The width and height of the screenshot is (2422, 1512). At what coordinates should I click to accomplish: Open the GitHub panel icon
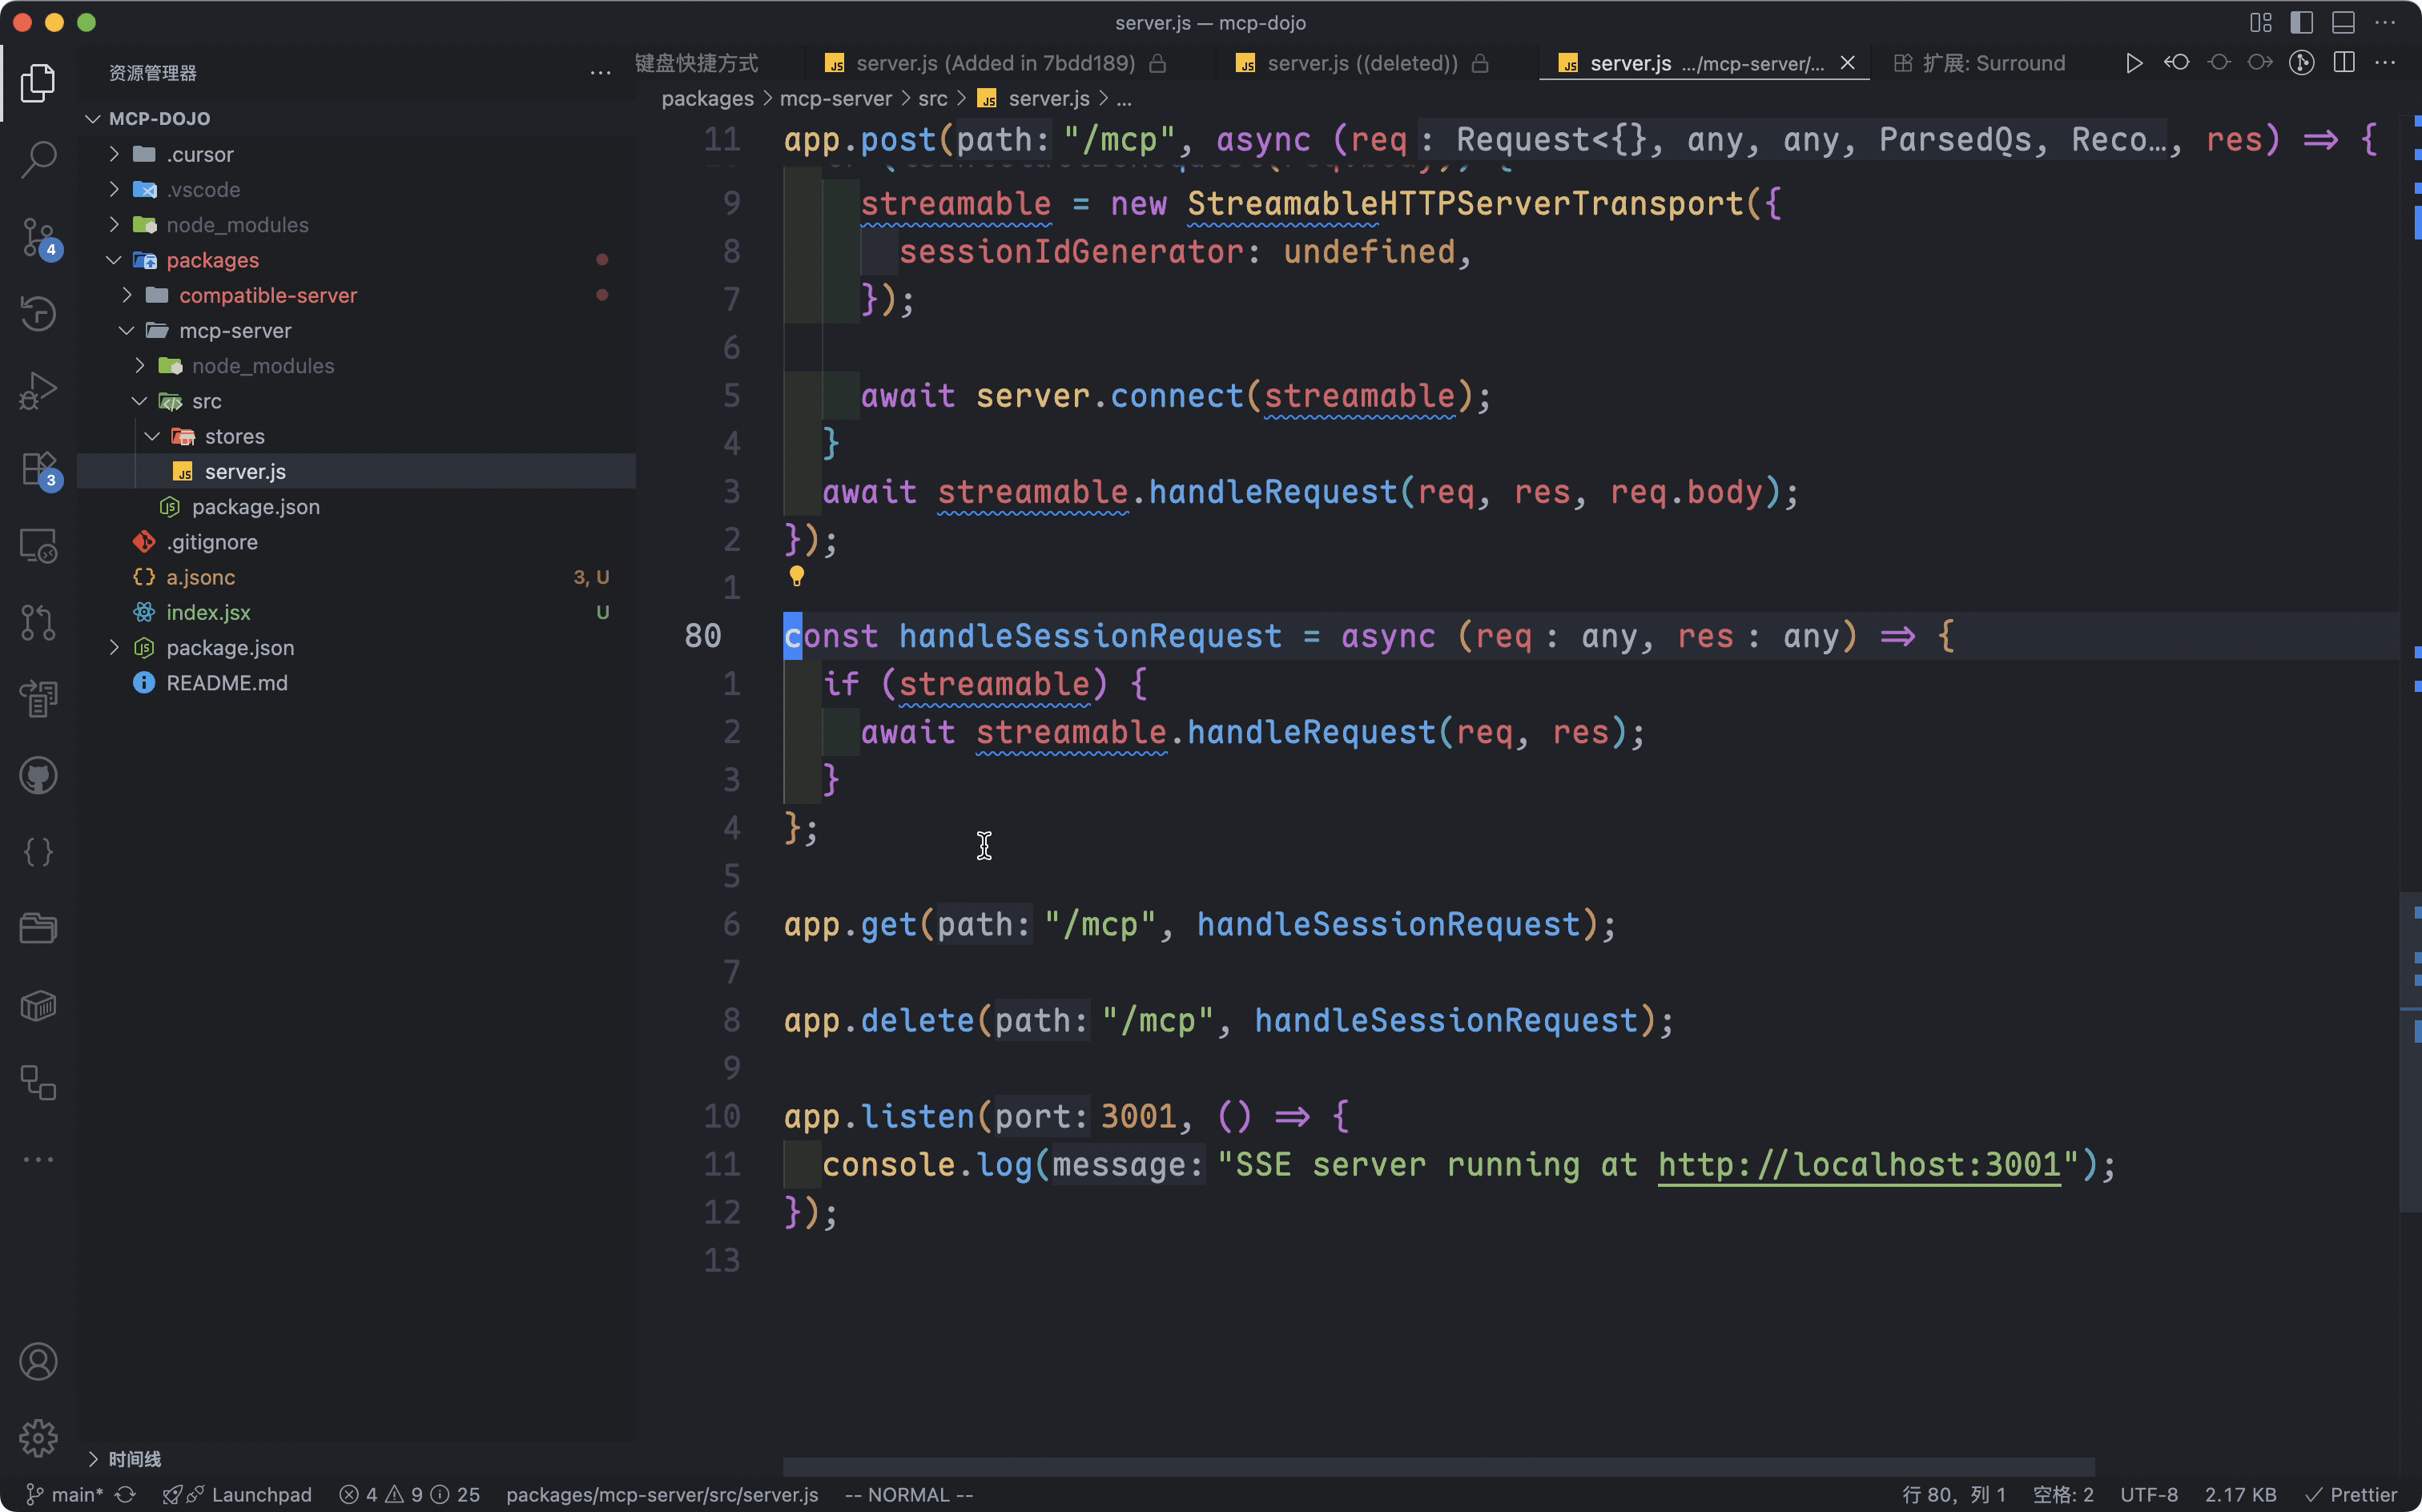point(38,776)
